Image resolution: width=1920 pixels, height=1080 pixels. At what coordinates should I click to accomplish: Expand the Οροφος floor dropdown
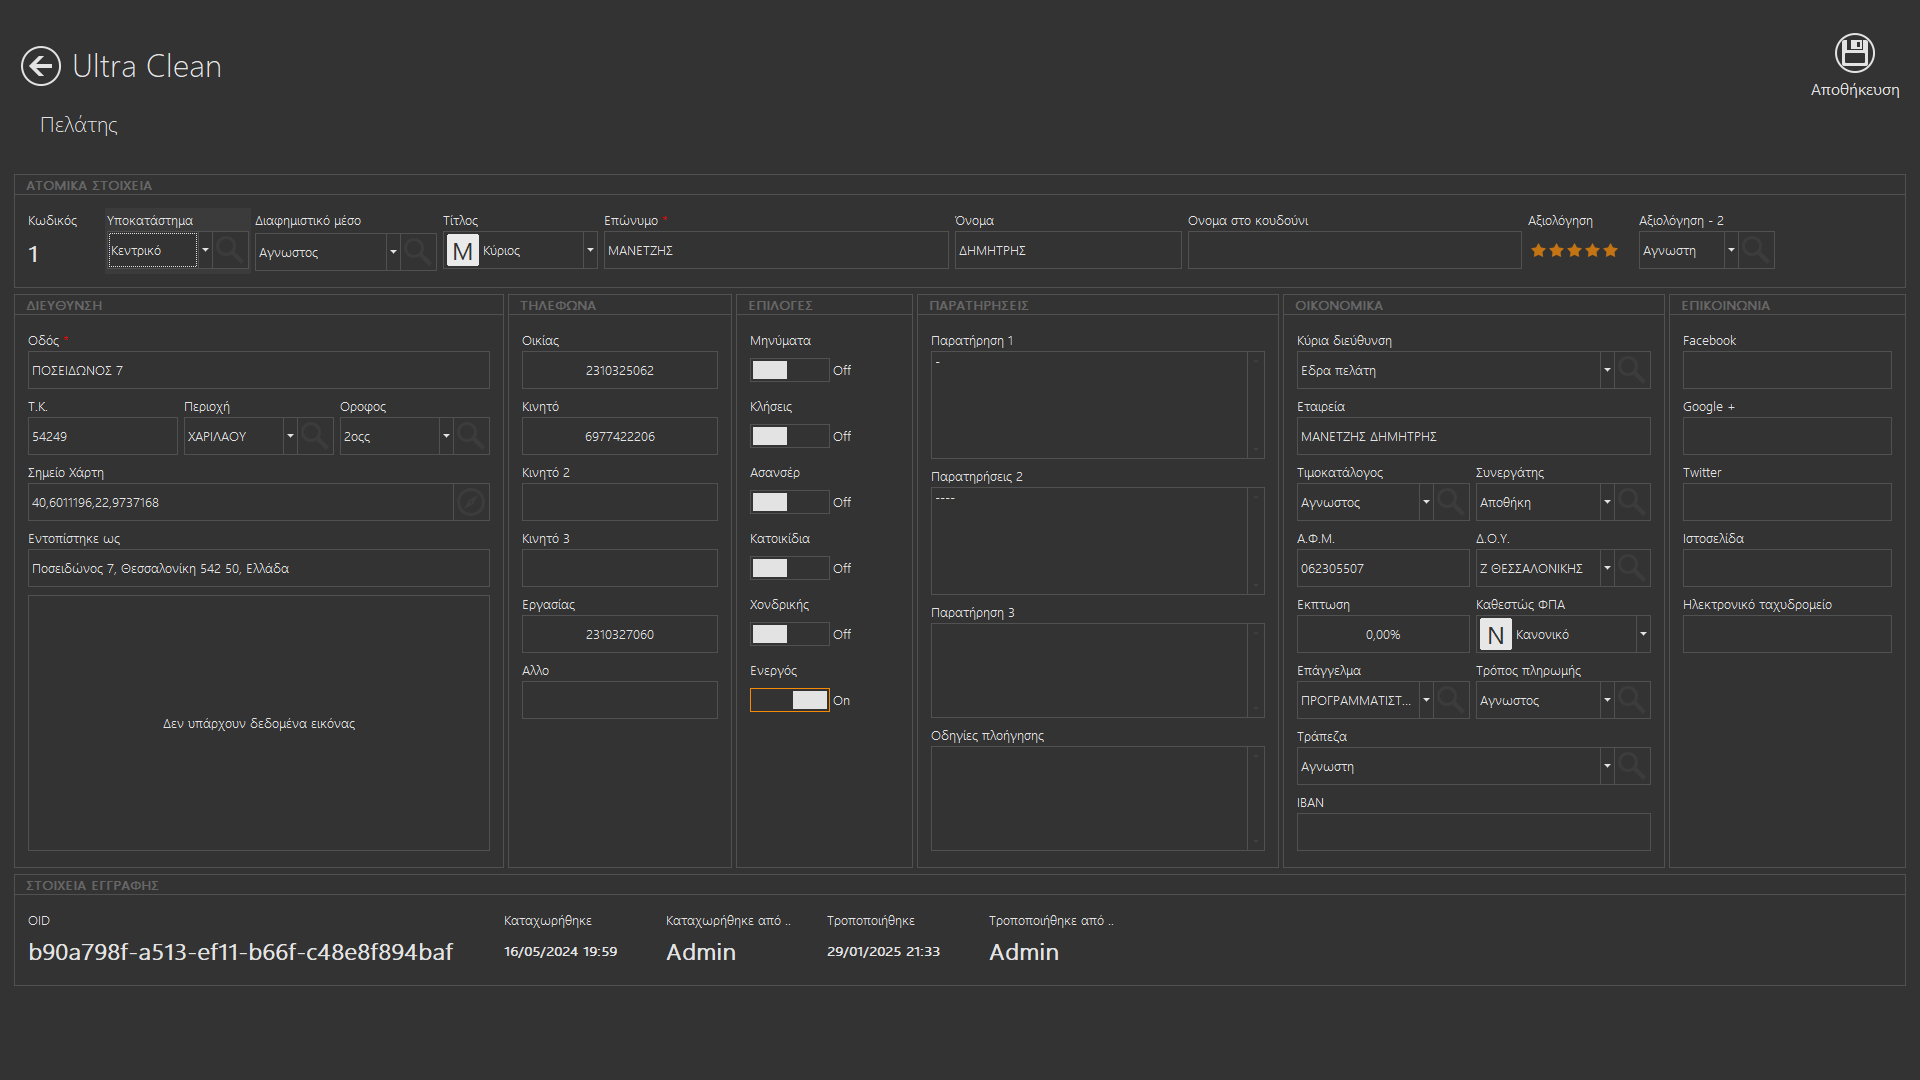coord(446,436)
